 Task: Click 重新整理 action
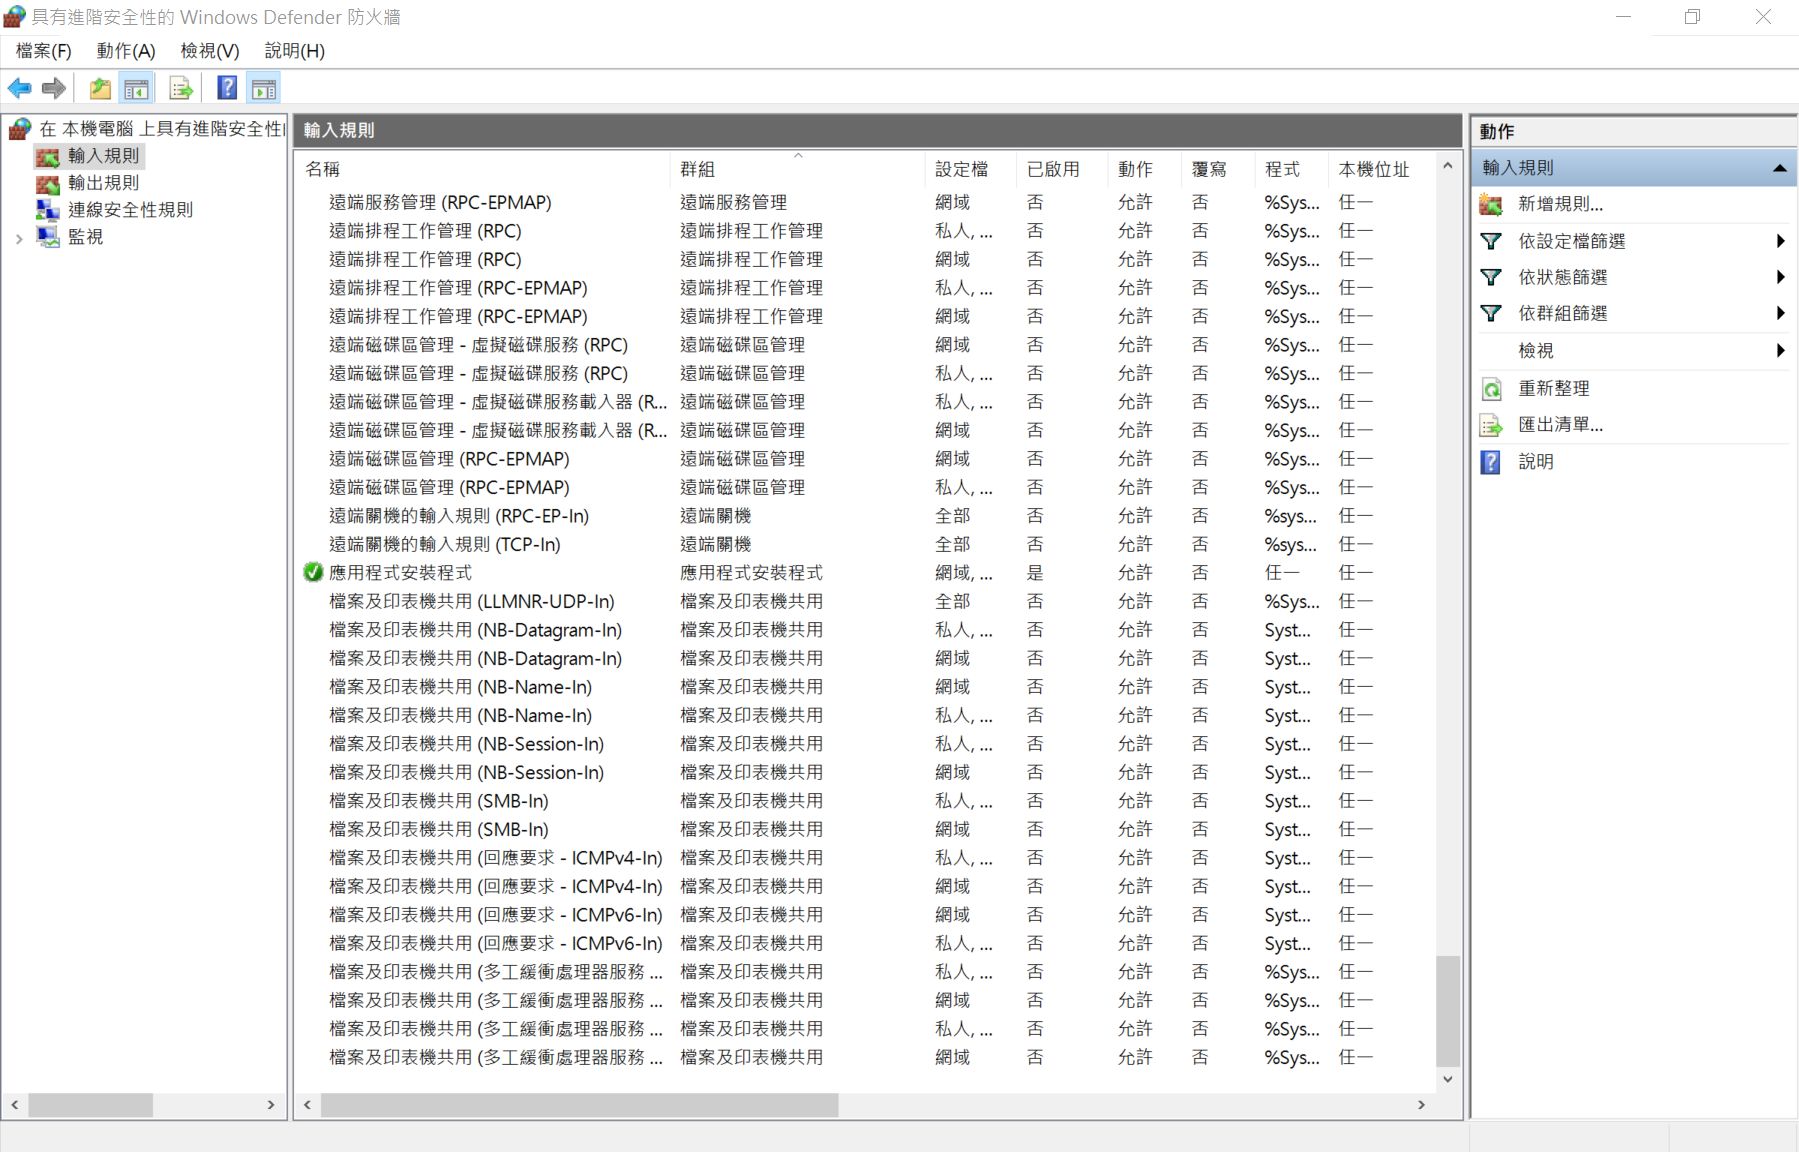coord(1554,388)
